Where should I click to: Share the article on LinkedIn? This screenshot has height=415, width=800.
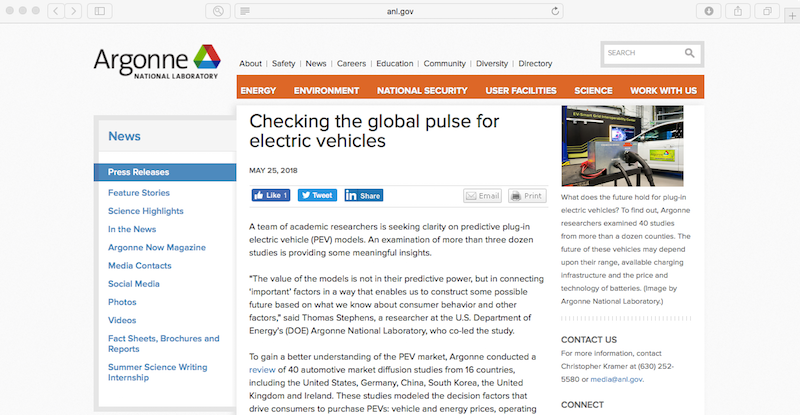(364, 195)
